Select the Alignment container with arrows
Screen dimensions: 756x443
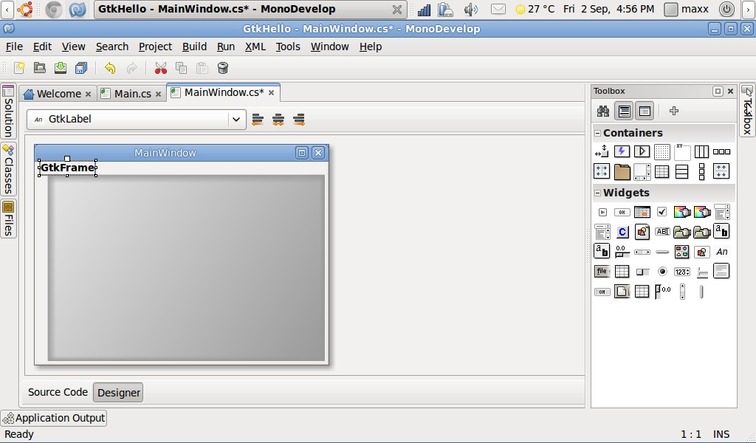pyautogui.click(x=602, y=152)
